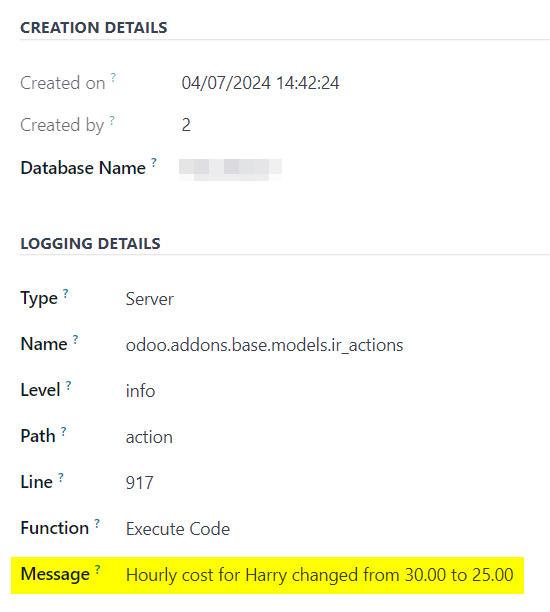Screen dimensions: 550x612
Task: Click the blurred Database Name value
Action: (x=230, y=169)
